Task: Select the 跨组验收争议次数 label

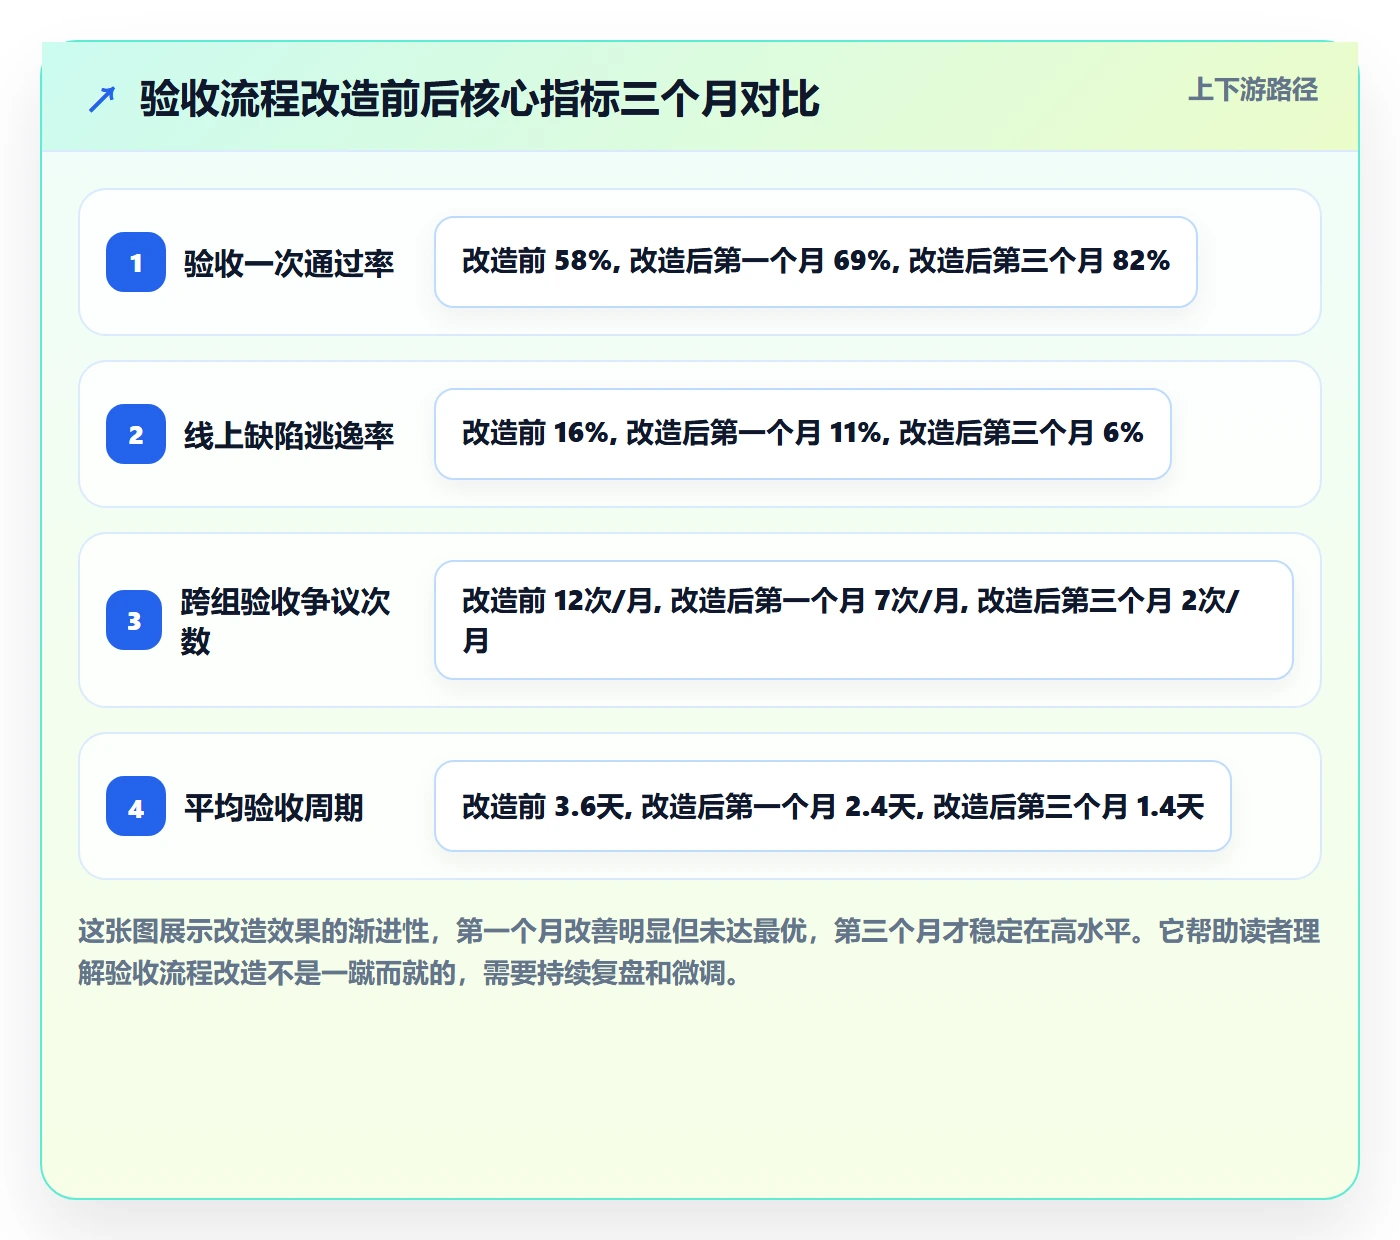Action: point(286,620)
